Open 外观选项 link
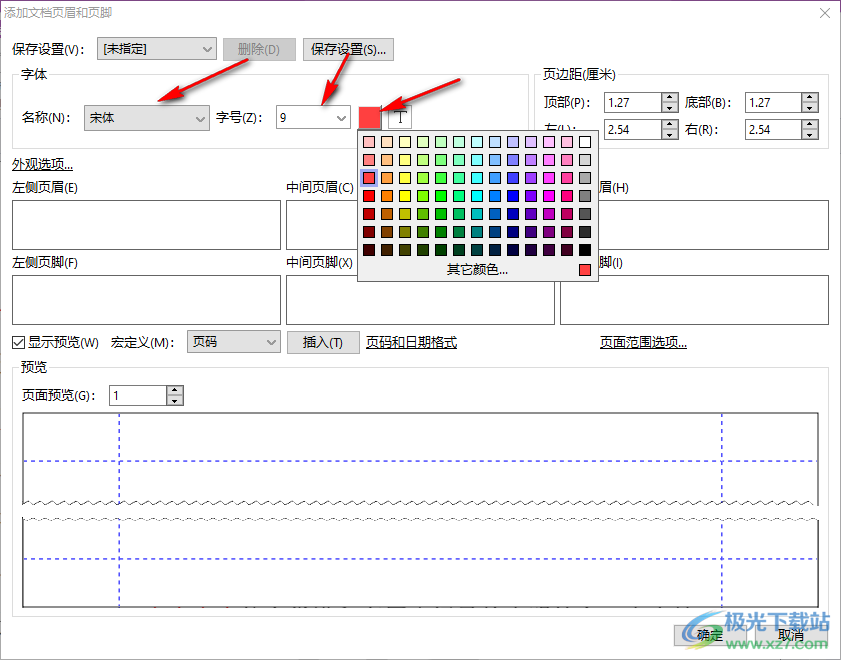The height and width of the screenshot is (660, 841). [x=42, y=164]
